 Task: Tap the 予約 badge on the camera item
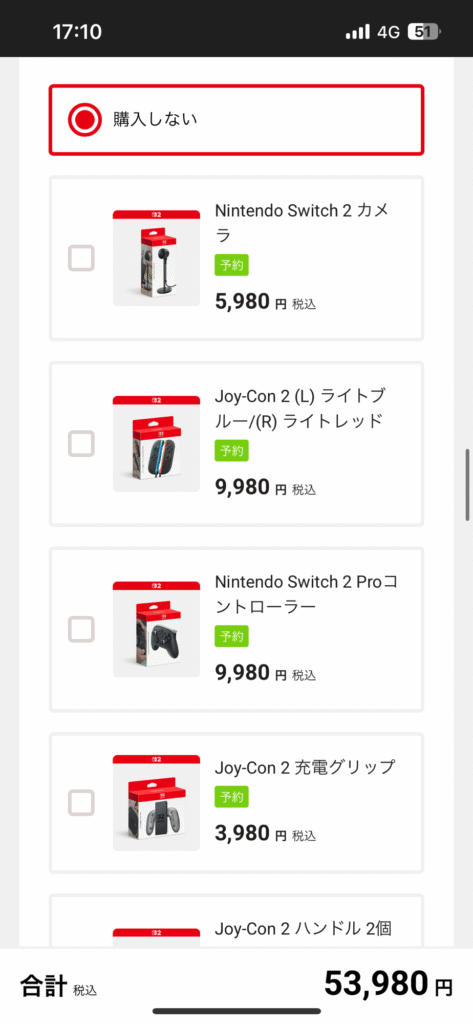click(x=232, y=265)
